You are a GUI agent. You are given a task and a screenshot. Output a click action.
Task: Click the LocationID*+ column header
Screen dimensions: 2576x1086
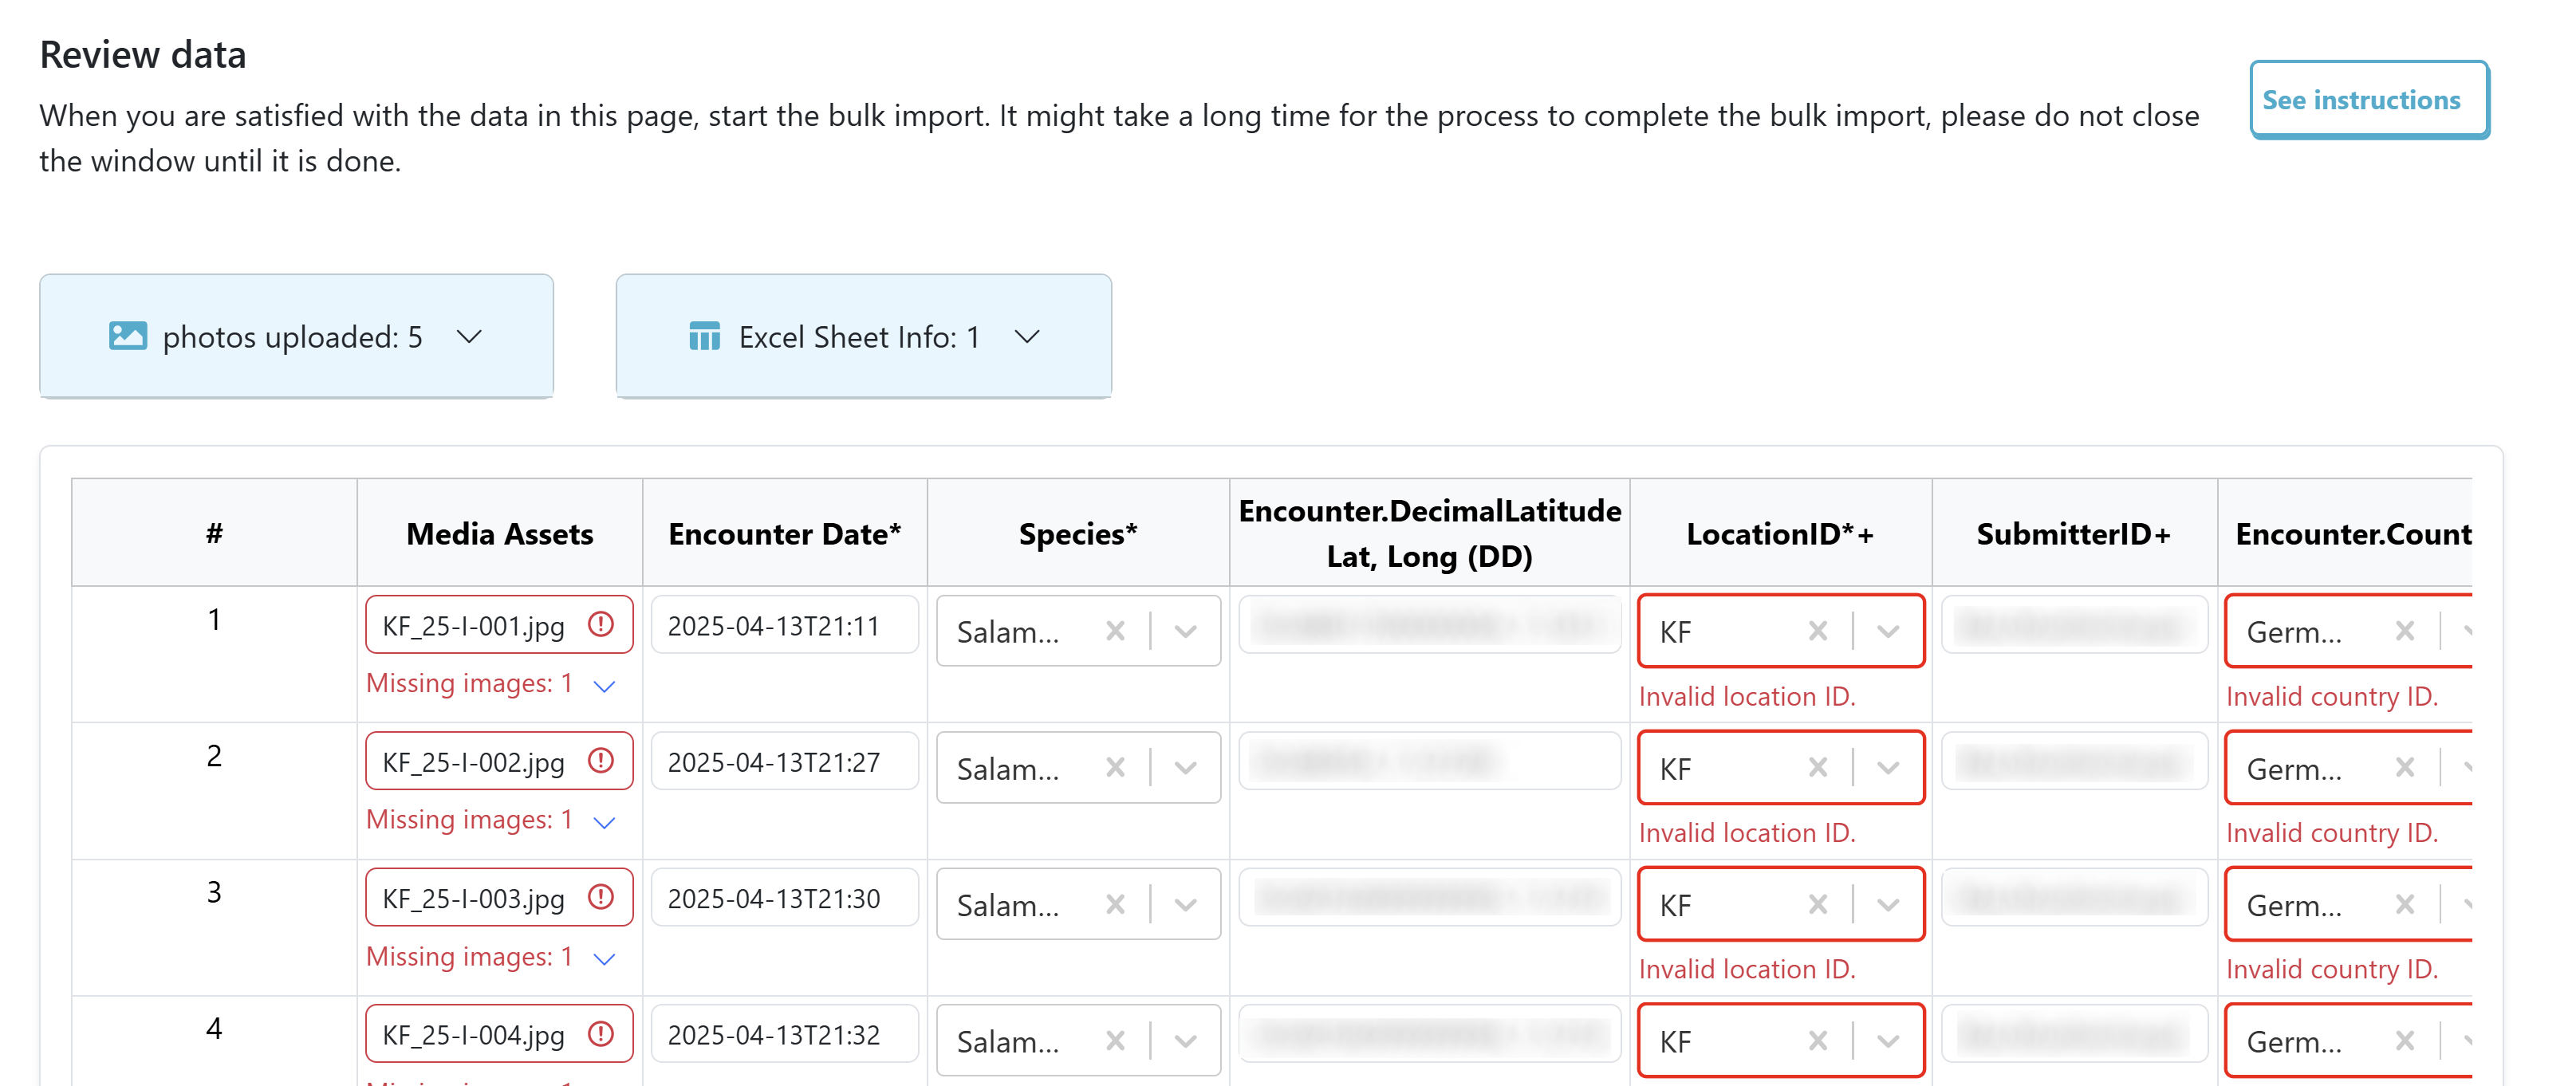(x=1779, y=533)
